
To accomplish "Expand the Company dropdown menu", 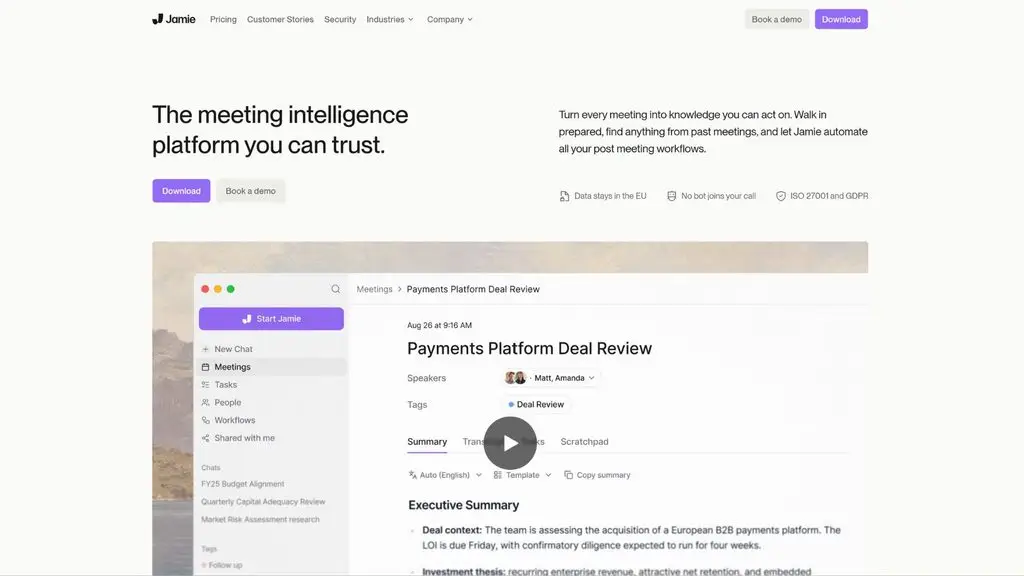I will (450, 20).
